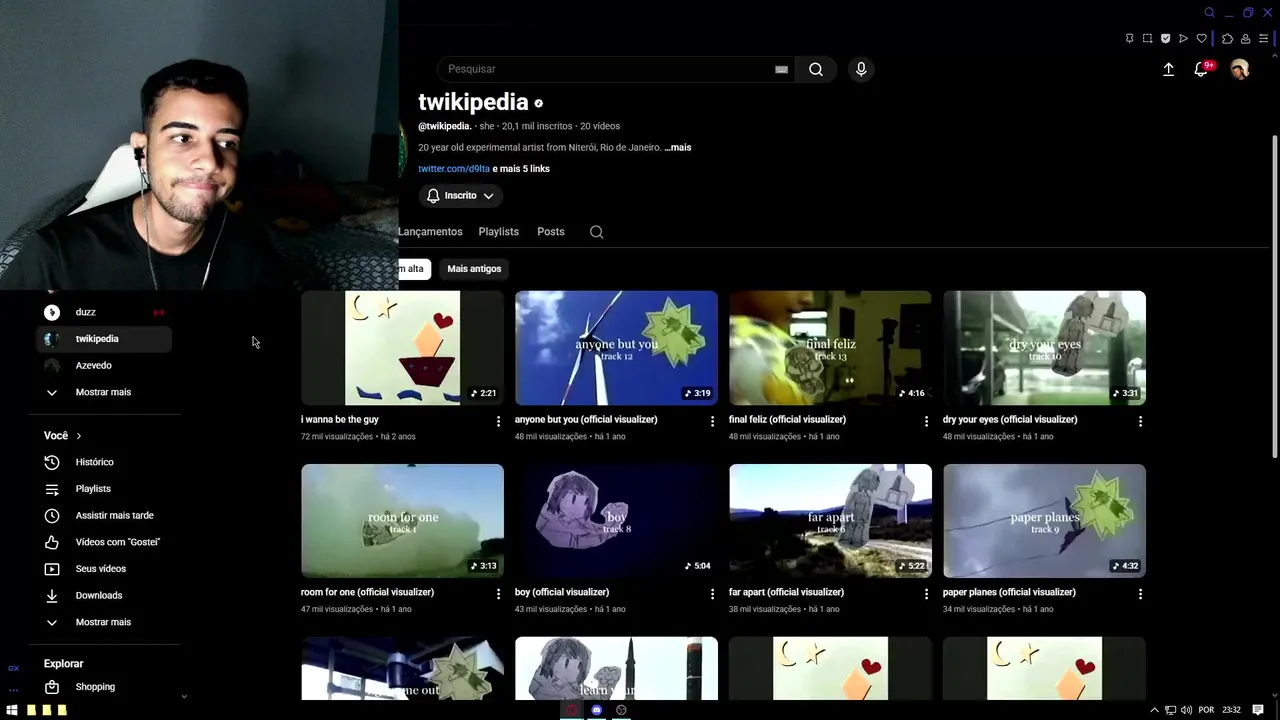The width and height of the screenshot is (1280, 720).
Task: Open options menu for 'final feliz' video
Action: 926,422
